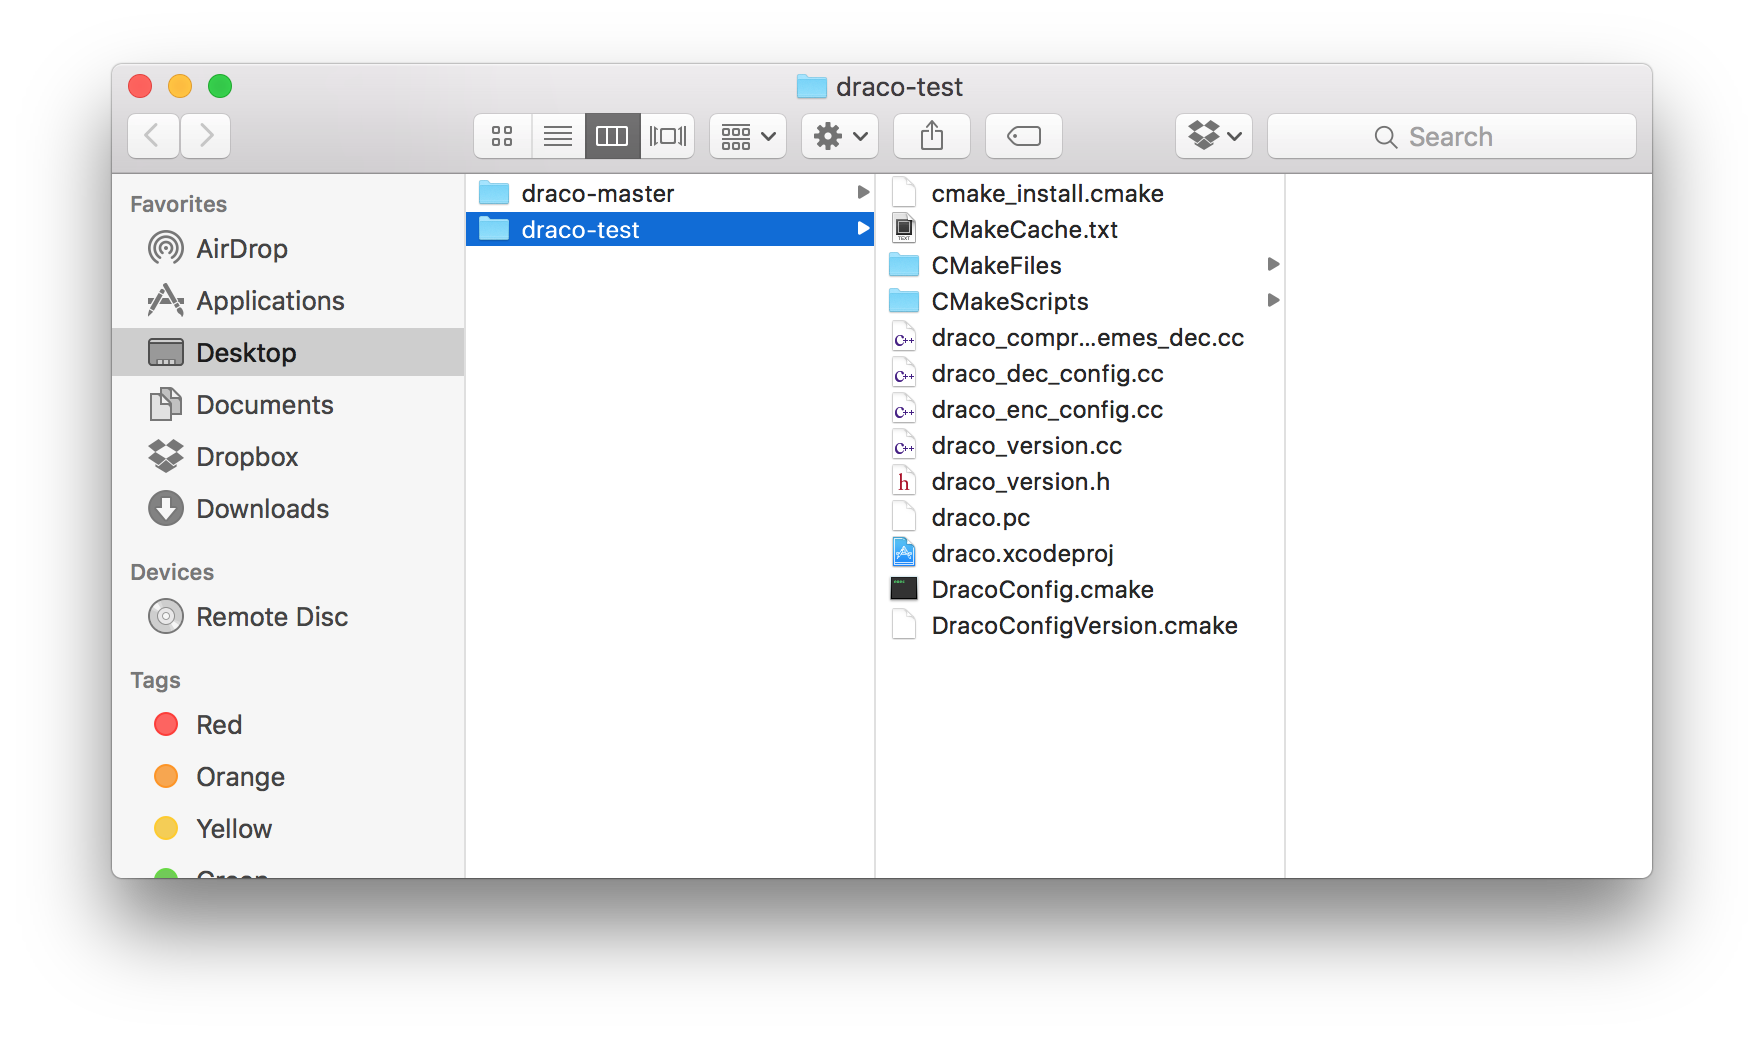Switch to icon view mode
Image resolution: width=1764 pixels, height=1038 pixels.
click(502, 136)
